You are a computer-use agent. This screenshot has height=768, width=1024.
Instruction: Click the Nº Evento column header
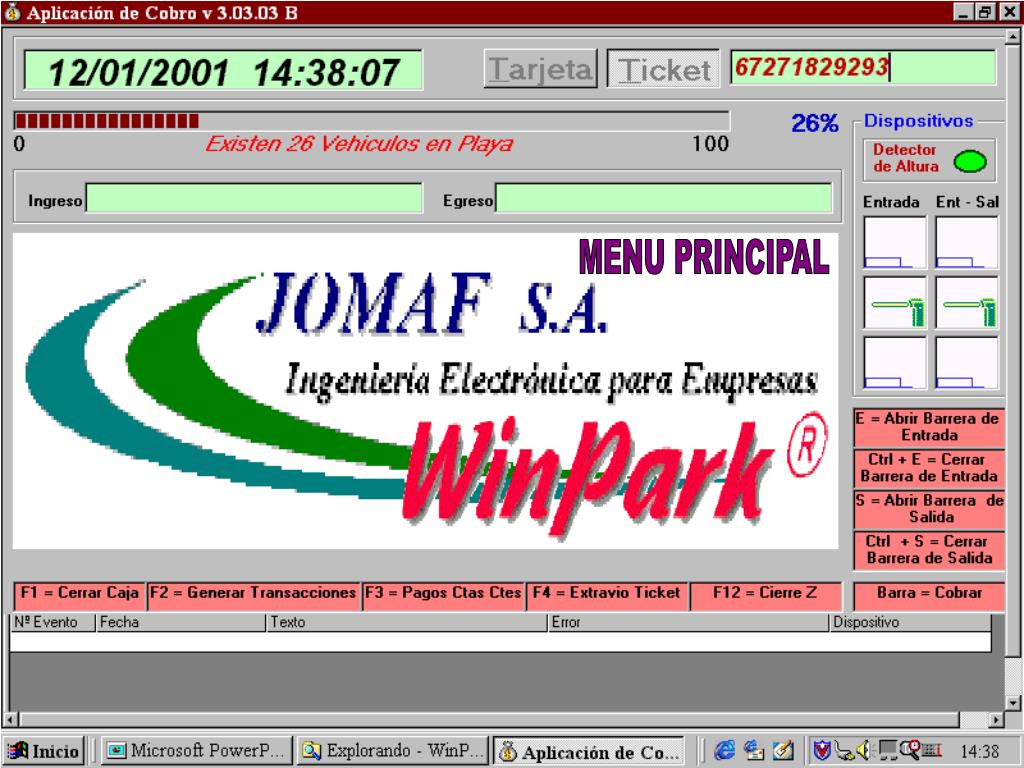coord(53,622)
